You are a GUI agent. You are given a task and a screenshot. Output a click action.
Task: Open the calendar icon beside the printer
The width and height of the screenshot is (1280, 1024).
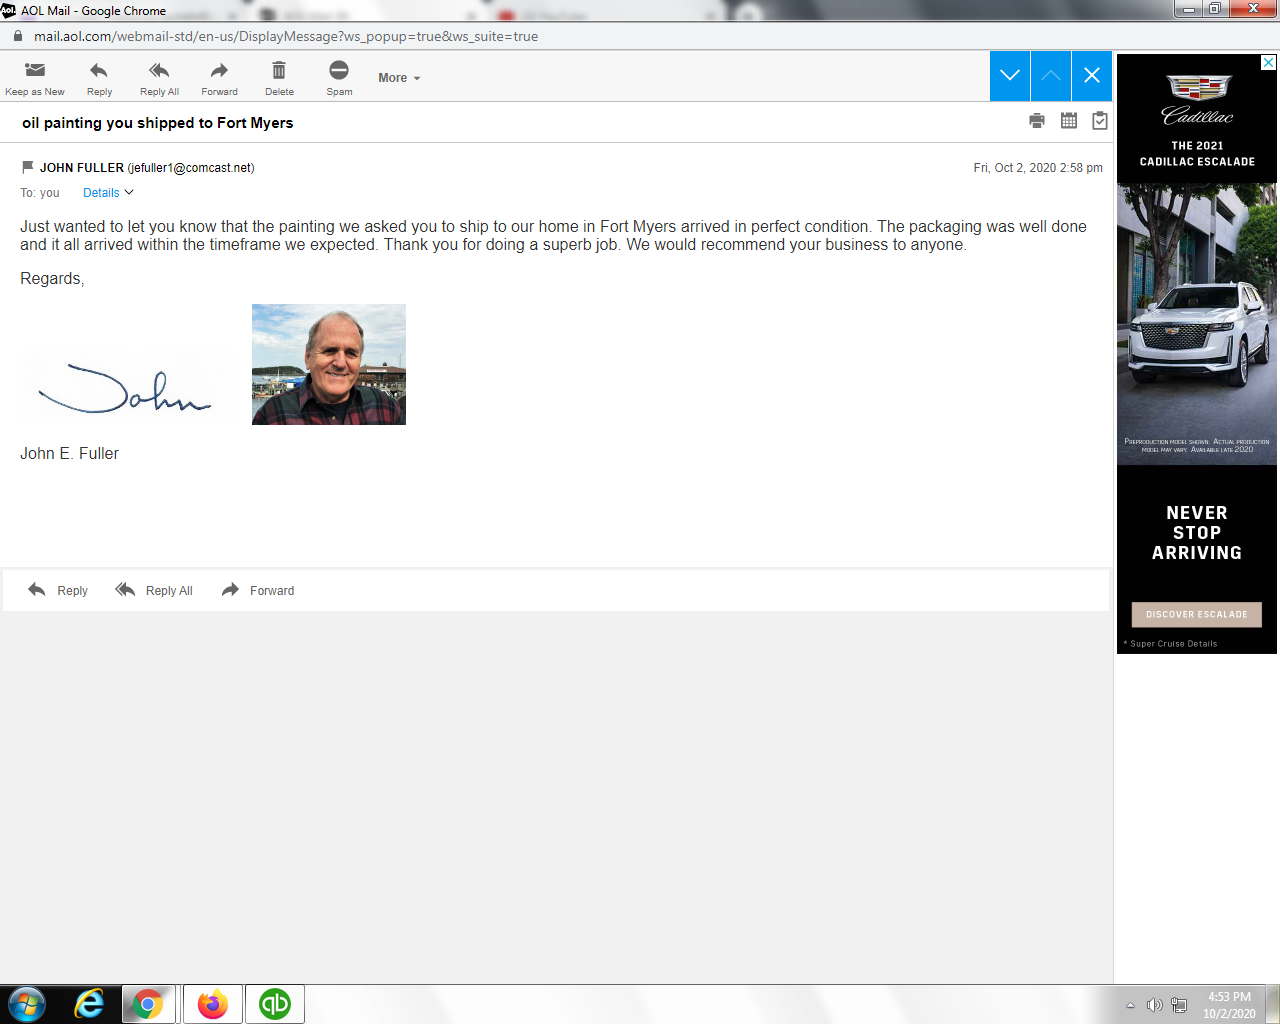click(x=1069, y=121)
